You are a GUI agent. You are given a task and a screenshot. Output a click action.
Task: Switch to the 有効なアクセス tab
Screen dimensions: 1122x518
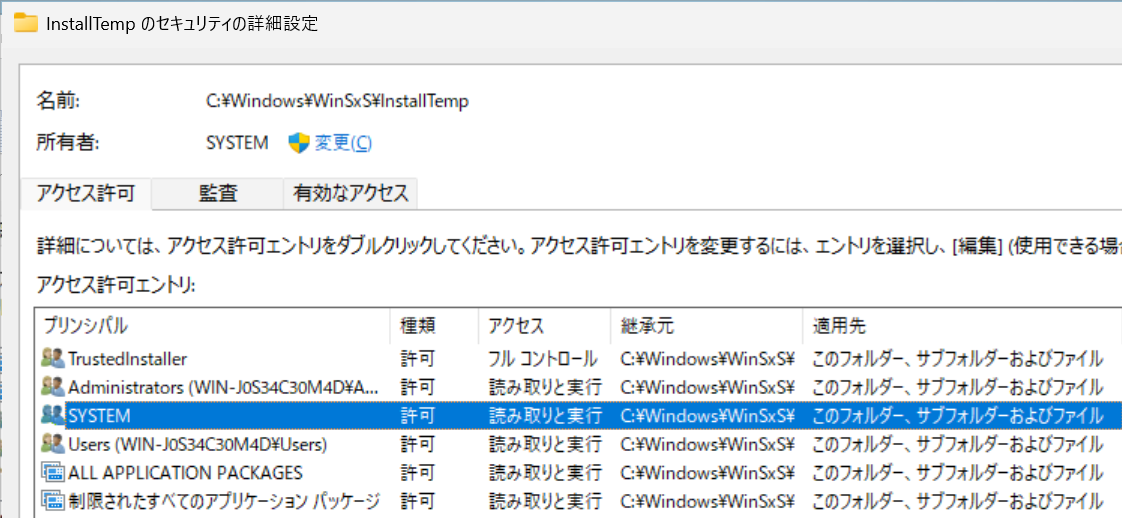(351, 193)
